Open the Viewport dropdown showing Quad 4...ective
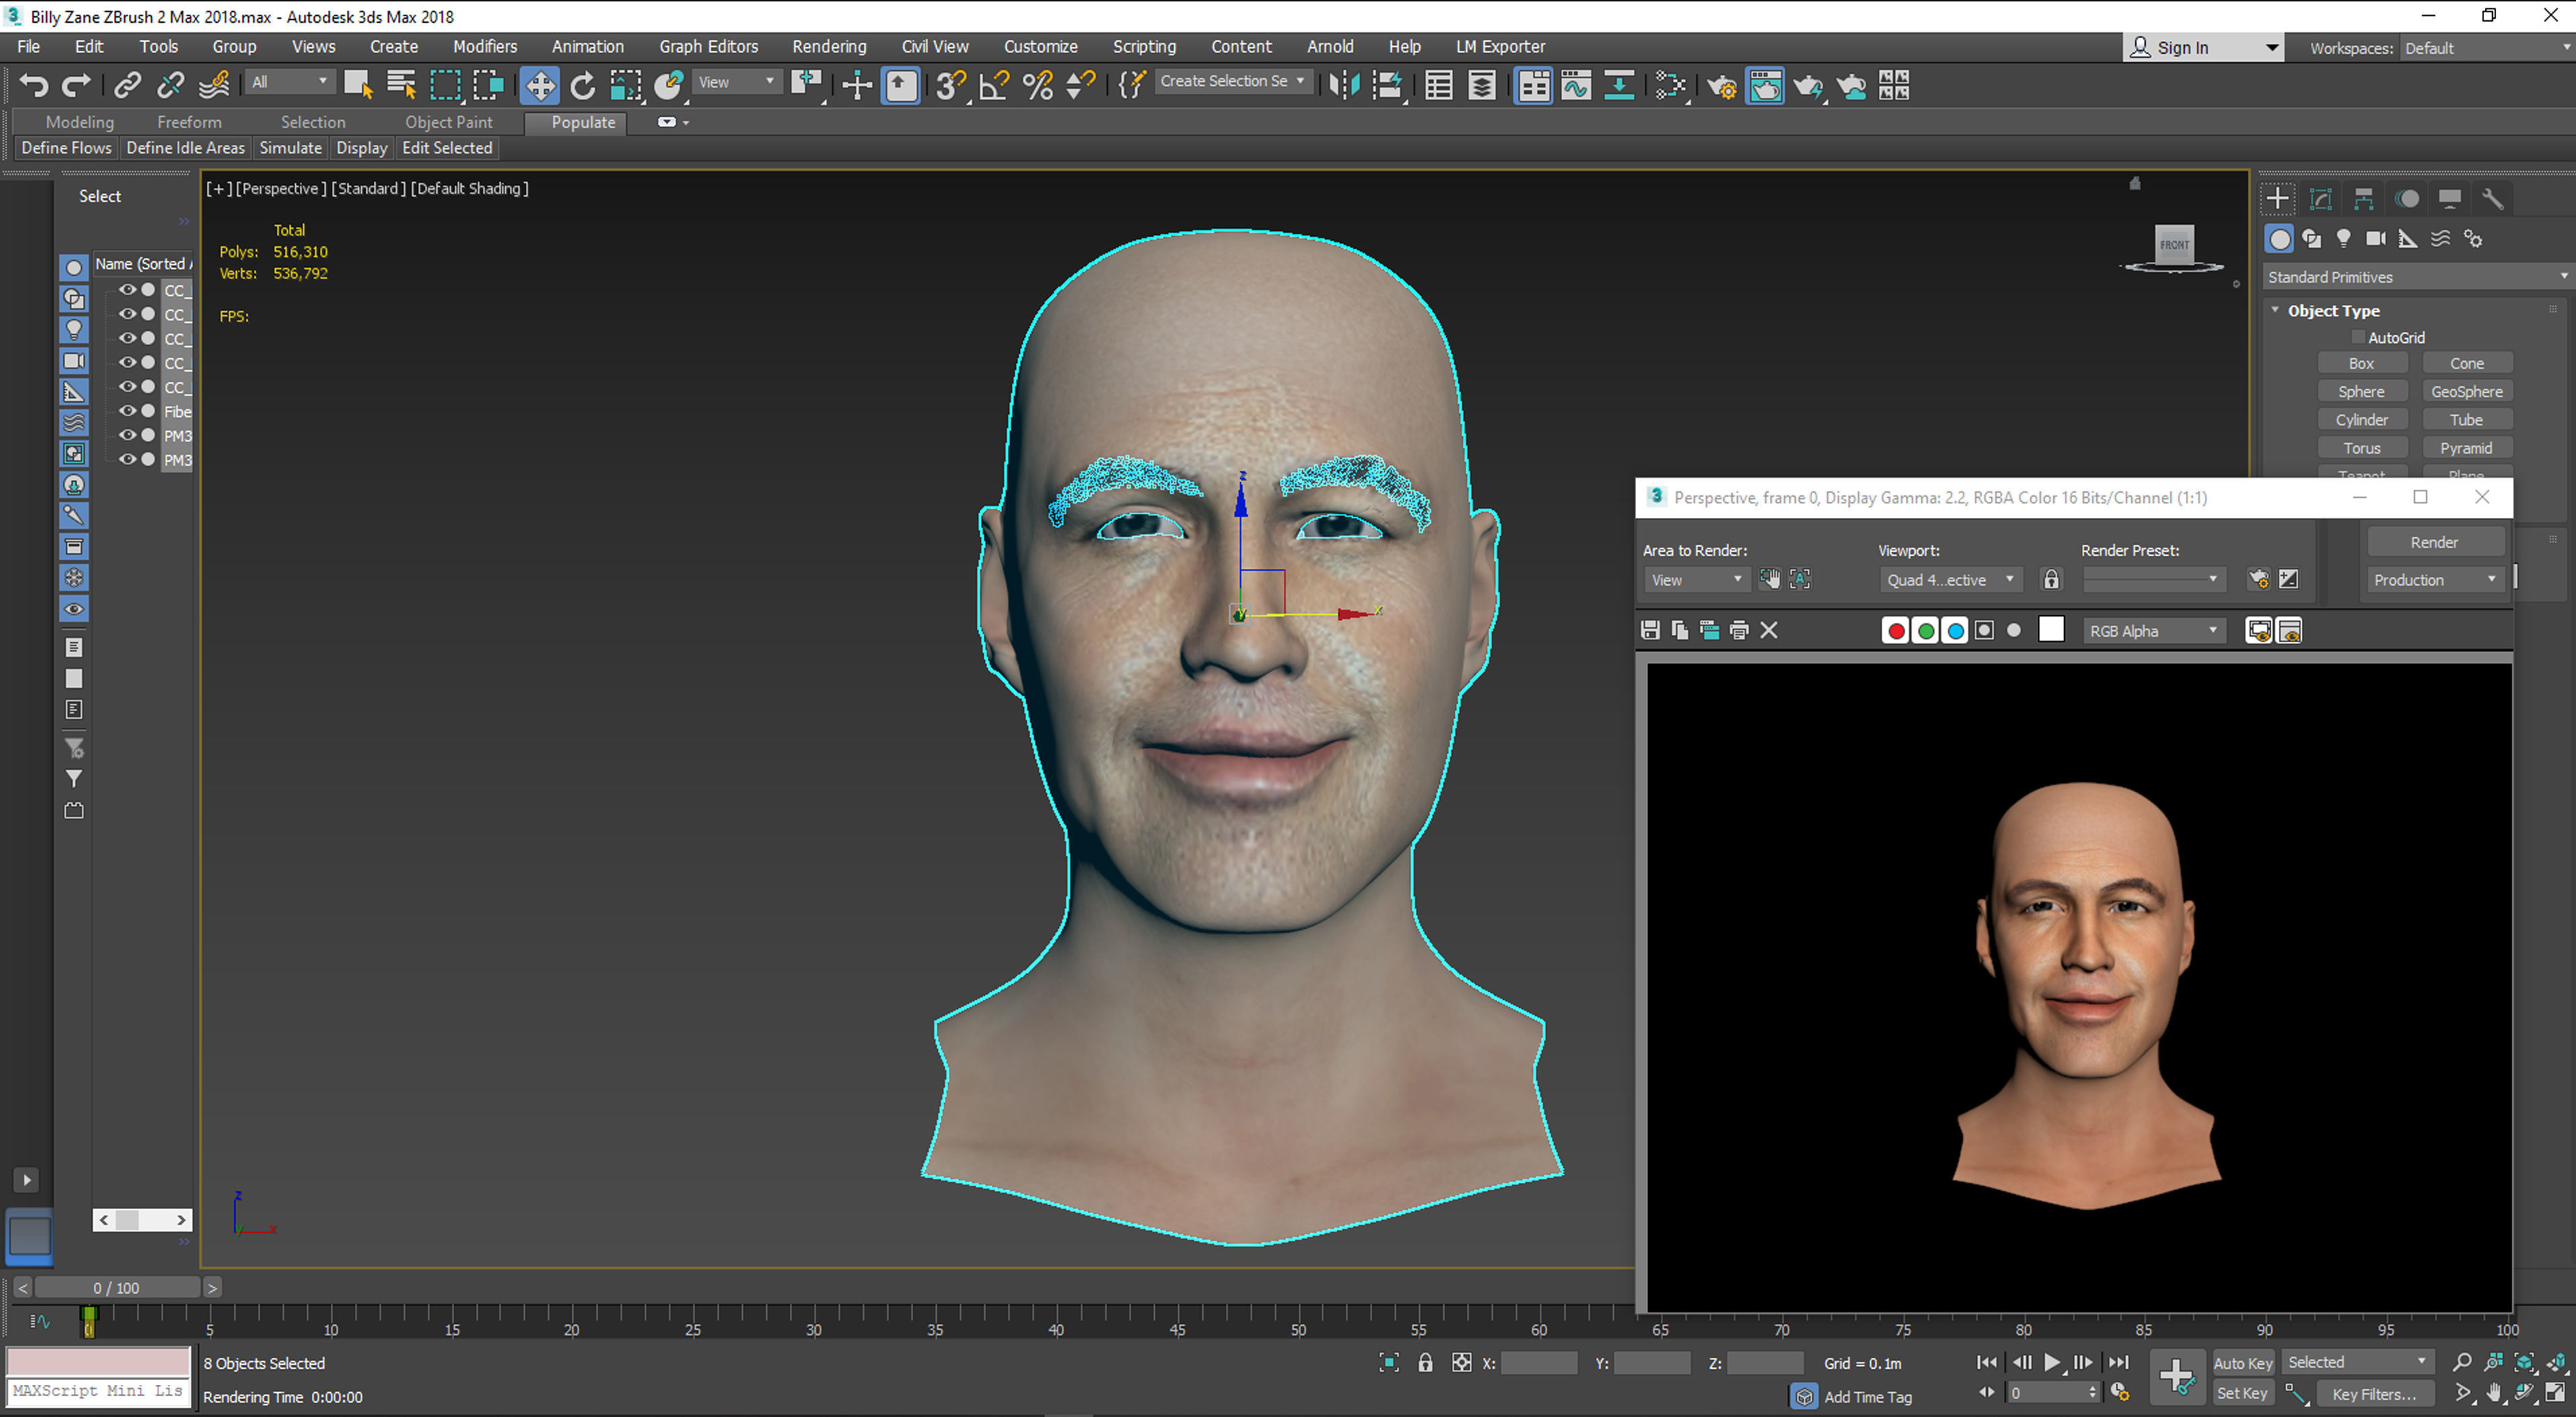The image size is (2576, 1417). coord(1950,579)
